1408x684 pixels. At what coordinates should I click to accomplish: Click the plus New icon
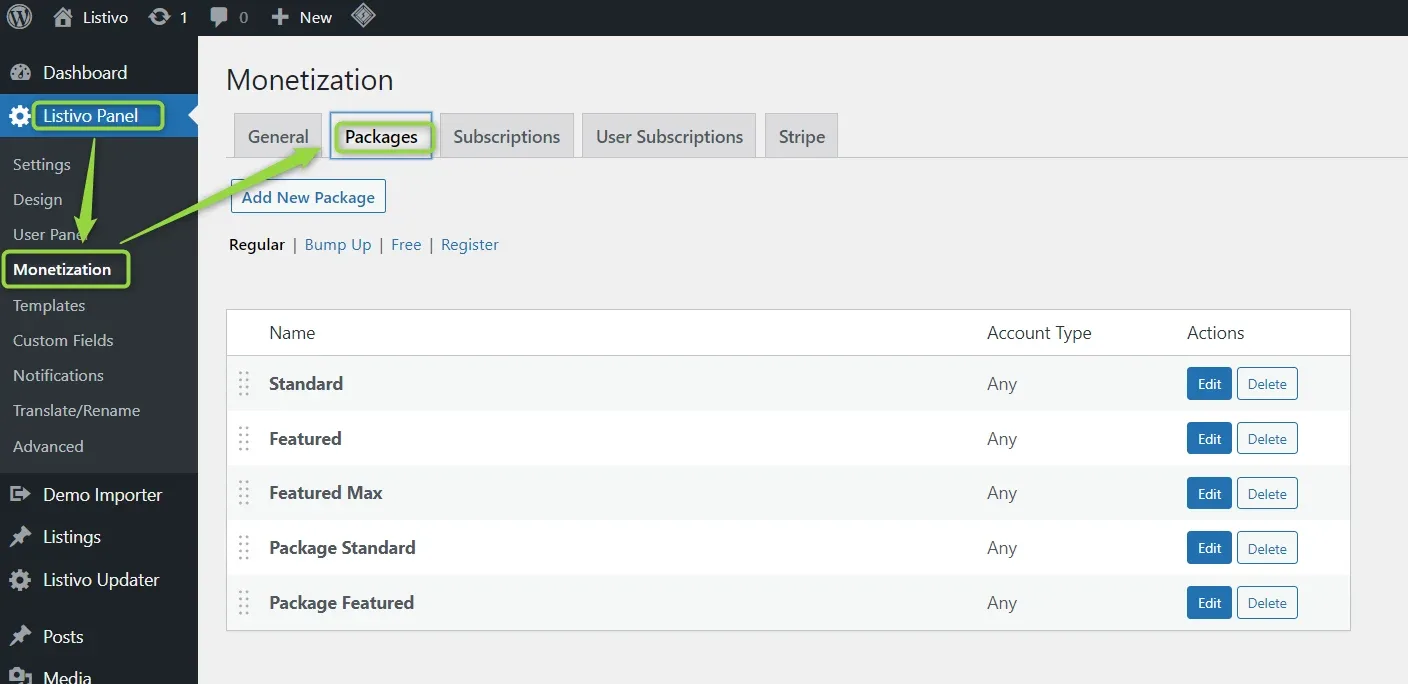click(x=280, y=17)
